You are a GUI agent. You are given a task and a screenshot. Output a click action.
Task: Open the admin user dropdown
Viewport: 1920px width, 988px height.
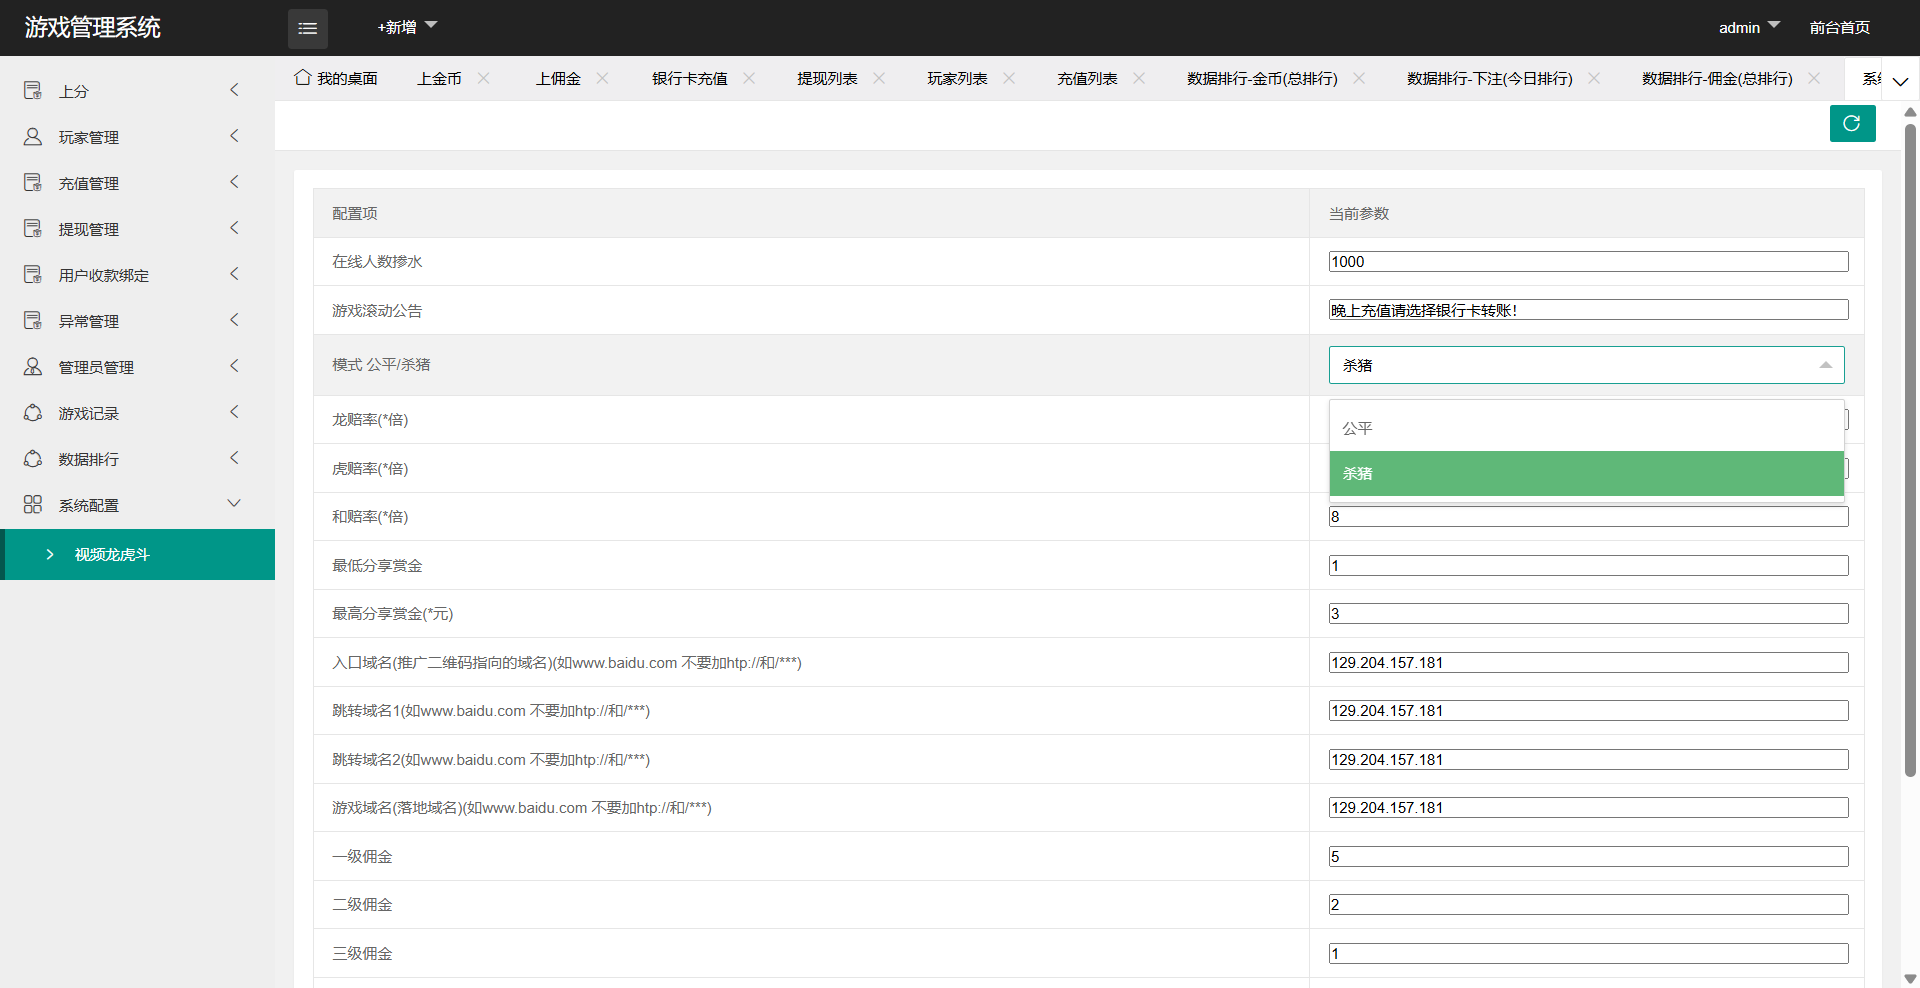point(1748,27)
